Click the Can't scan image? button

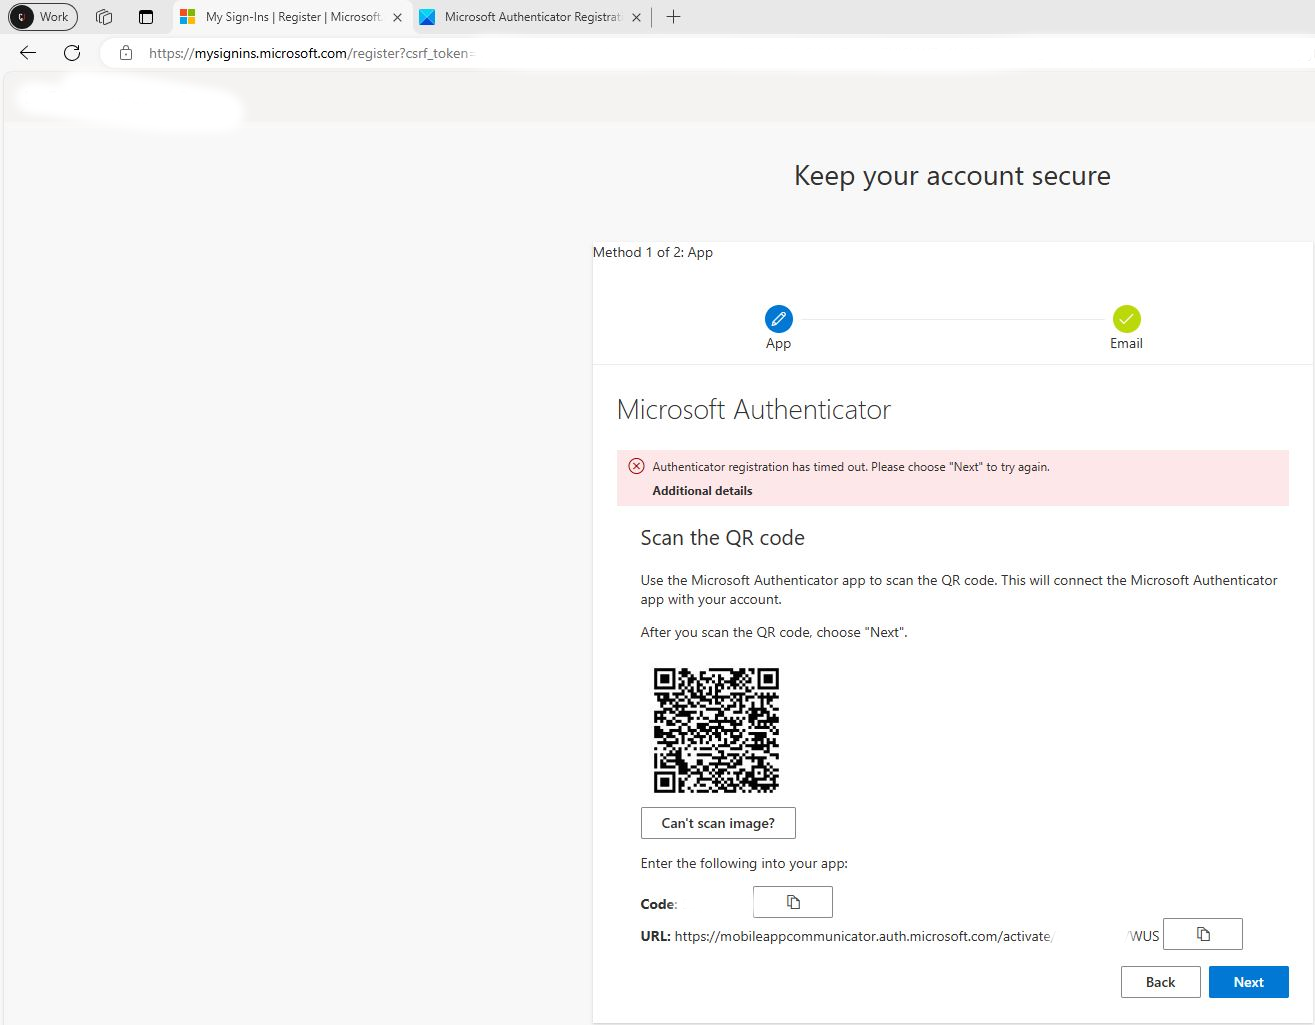(x=718, y=823)
